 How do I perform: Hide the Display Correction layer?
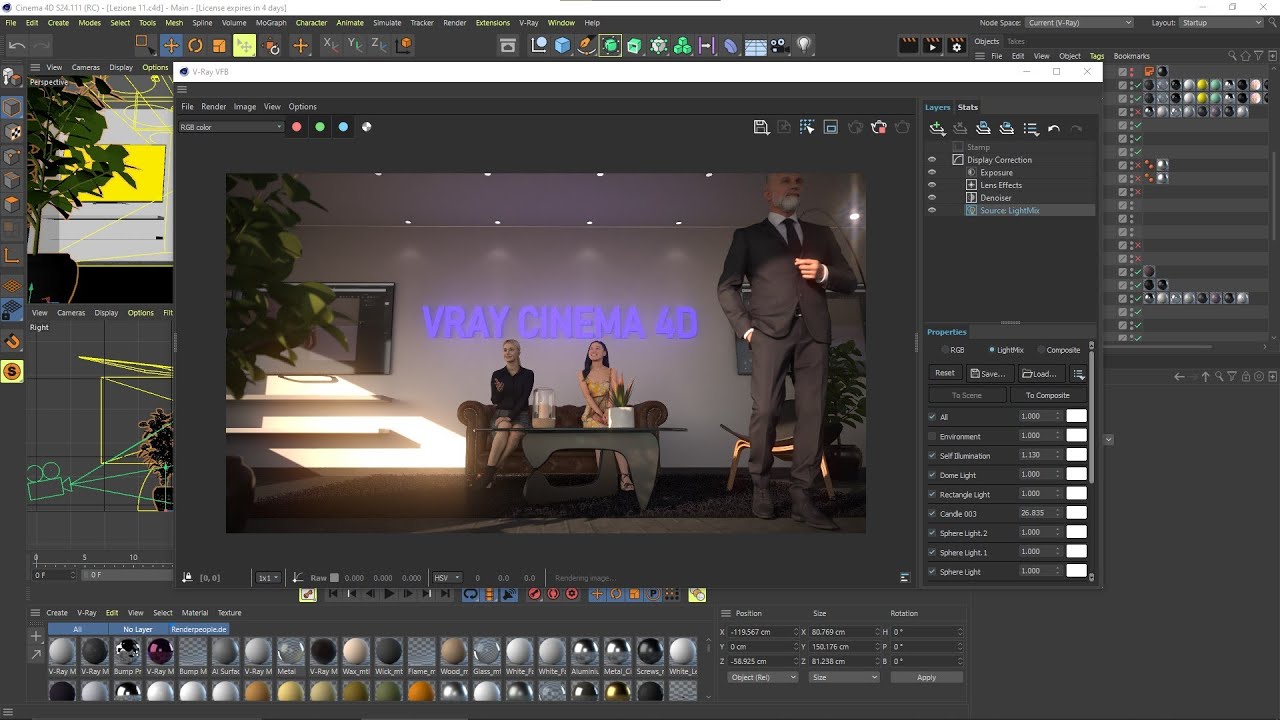[932, 160]
